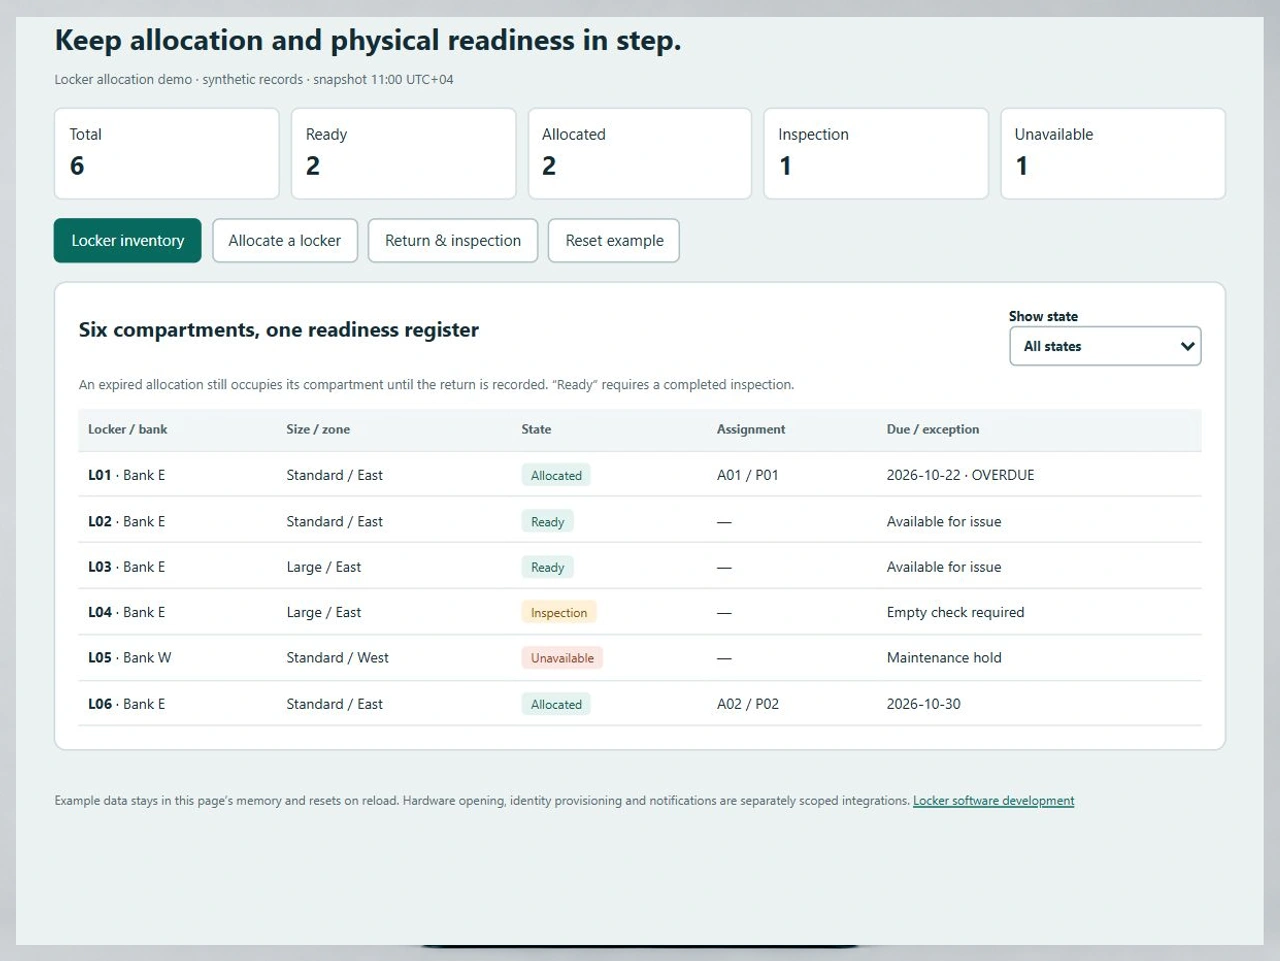Select the L01 · Bank E locker cell

tap(127, 475)
